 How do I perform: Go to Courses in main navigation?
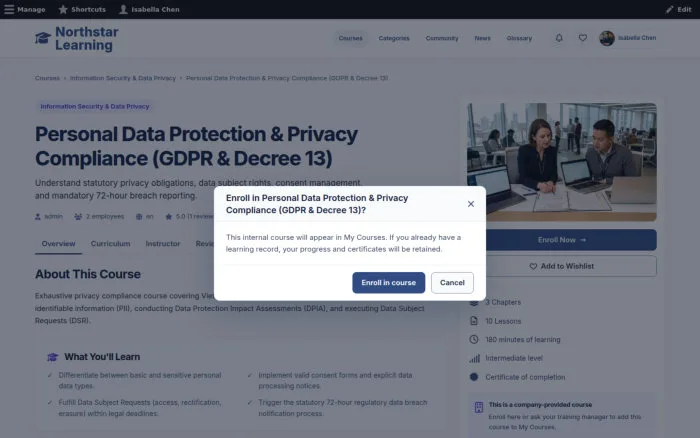(x=350, y=38)
